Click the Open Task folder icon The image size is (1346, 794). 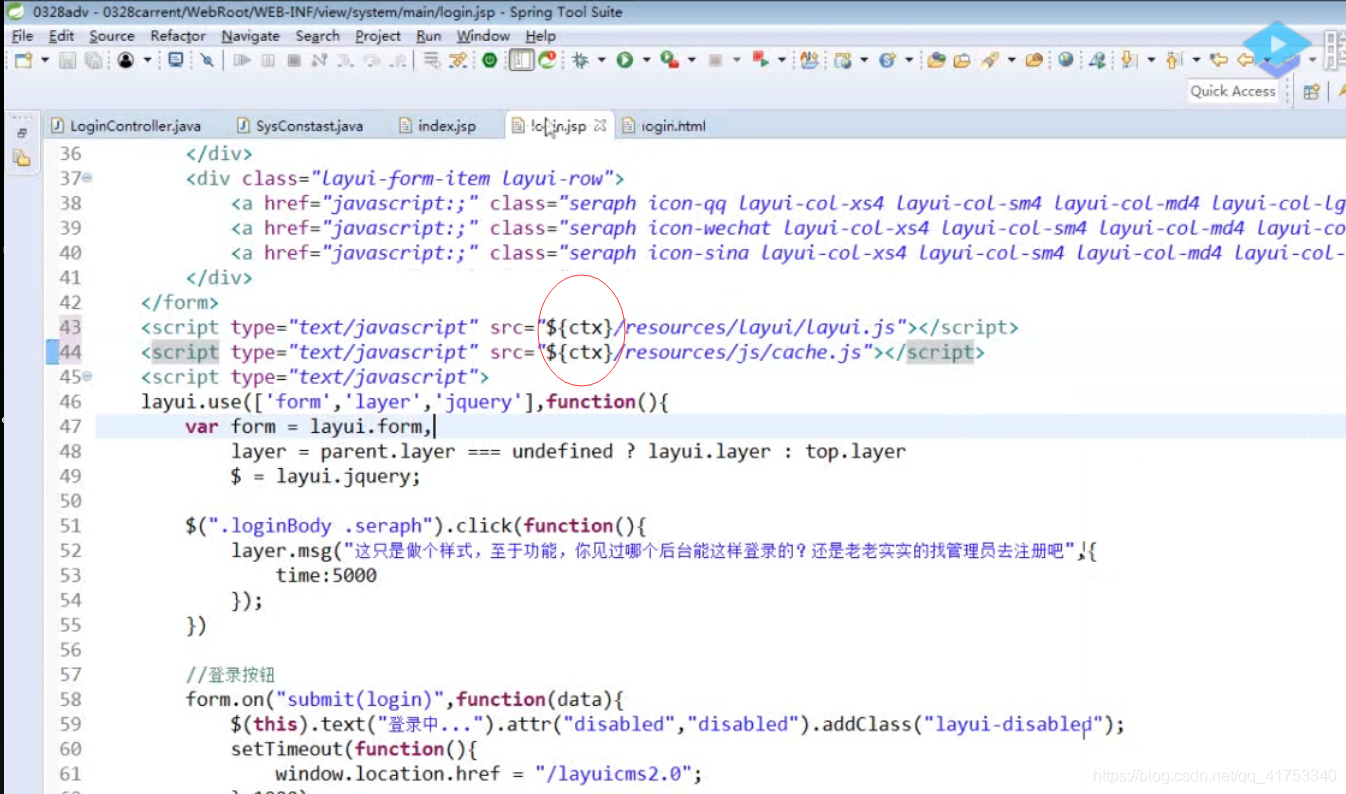961,60
